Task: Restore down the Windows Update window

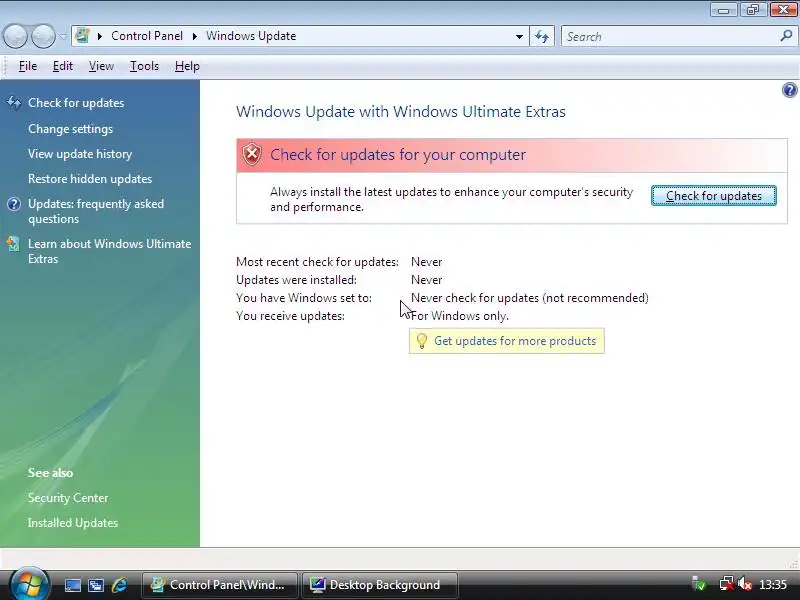Action: tap(753, 10)
